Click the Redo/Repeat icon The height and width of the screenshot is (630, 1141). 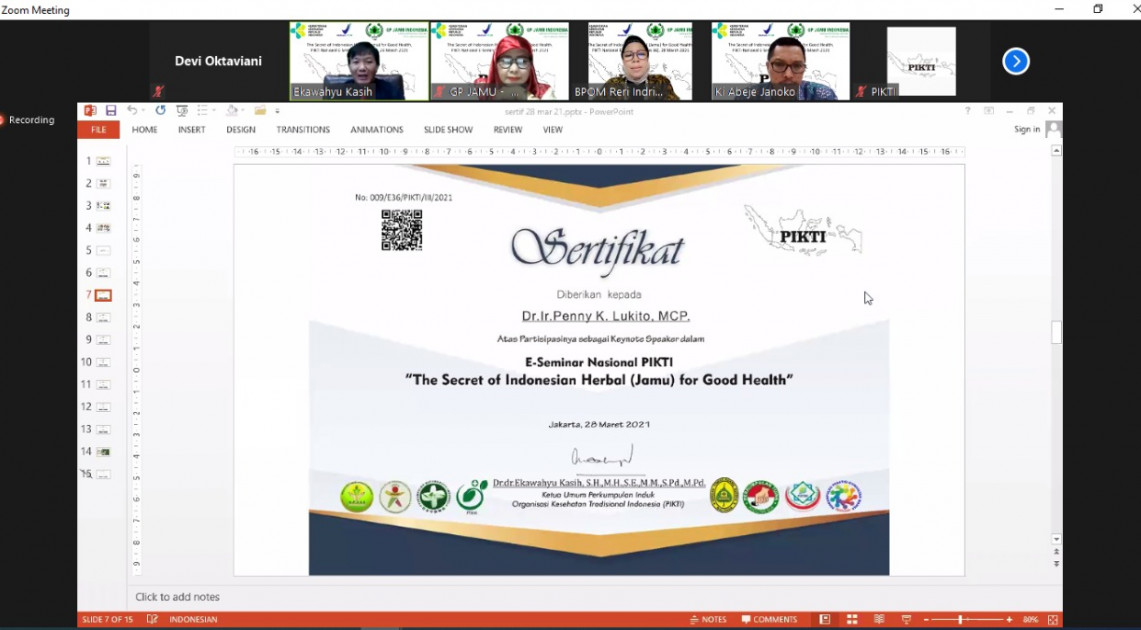pos(160,111)
